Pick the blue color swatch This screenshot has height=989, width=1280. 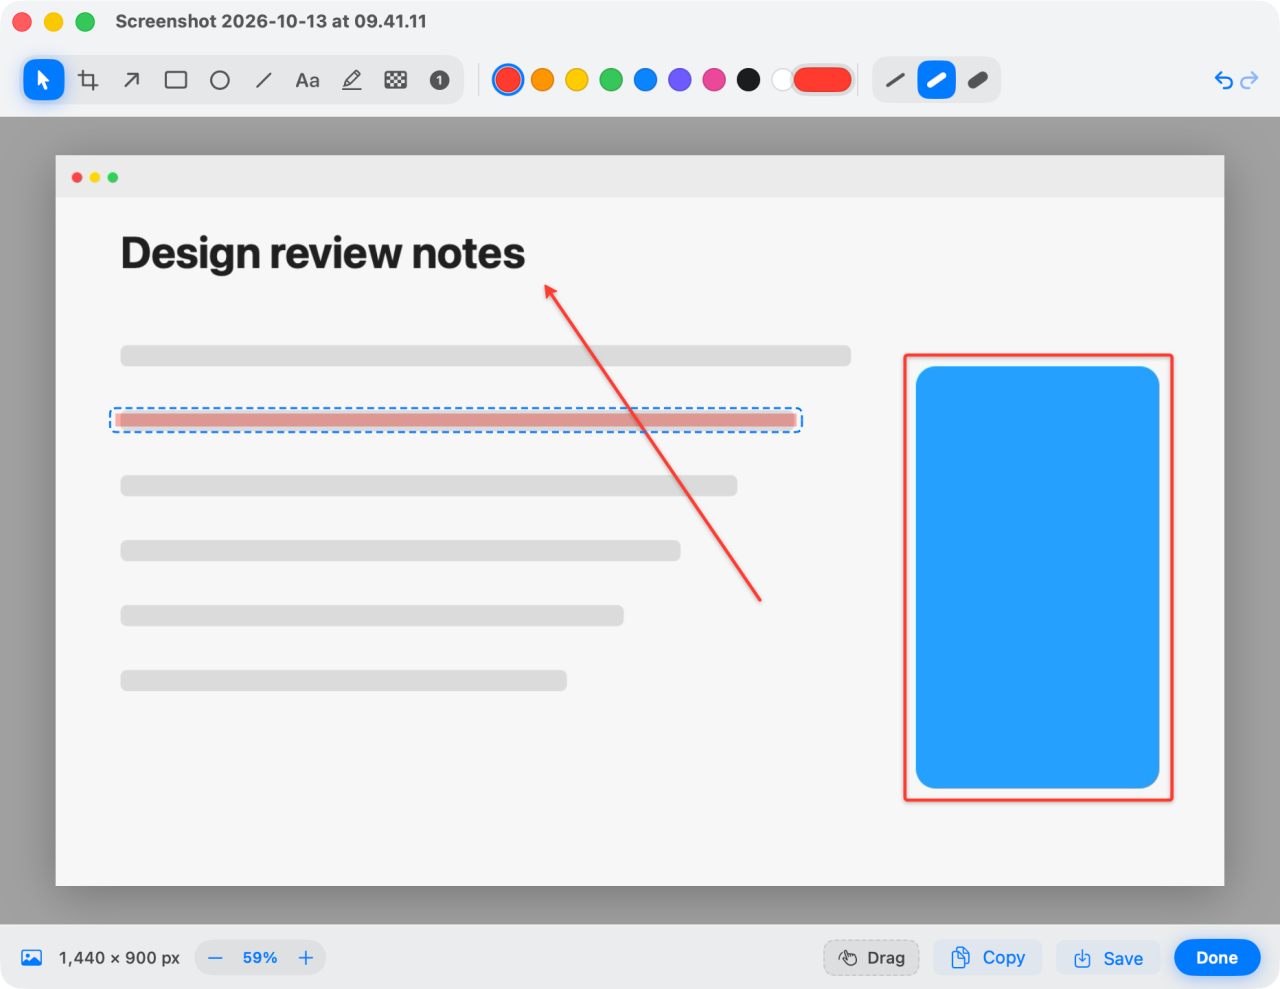point(646,80)
